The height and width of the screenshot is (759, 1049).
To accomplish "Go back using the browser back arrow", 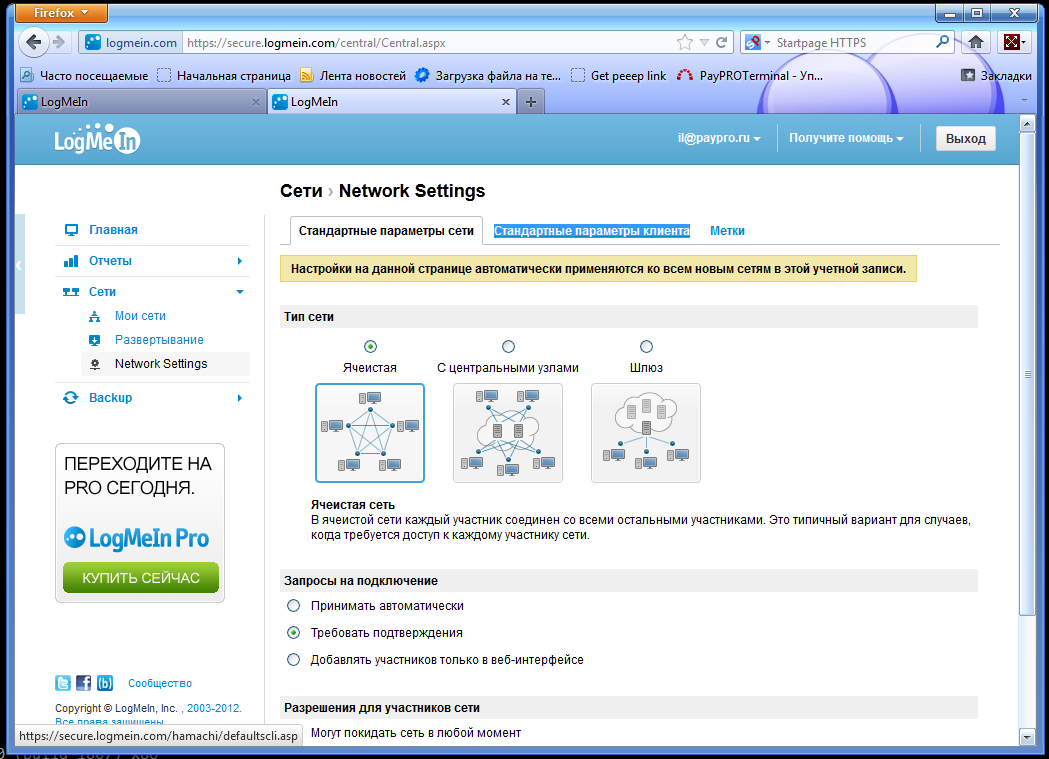I will (x=35, y=42).
